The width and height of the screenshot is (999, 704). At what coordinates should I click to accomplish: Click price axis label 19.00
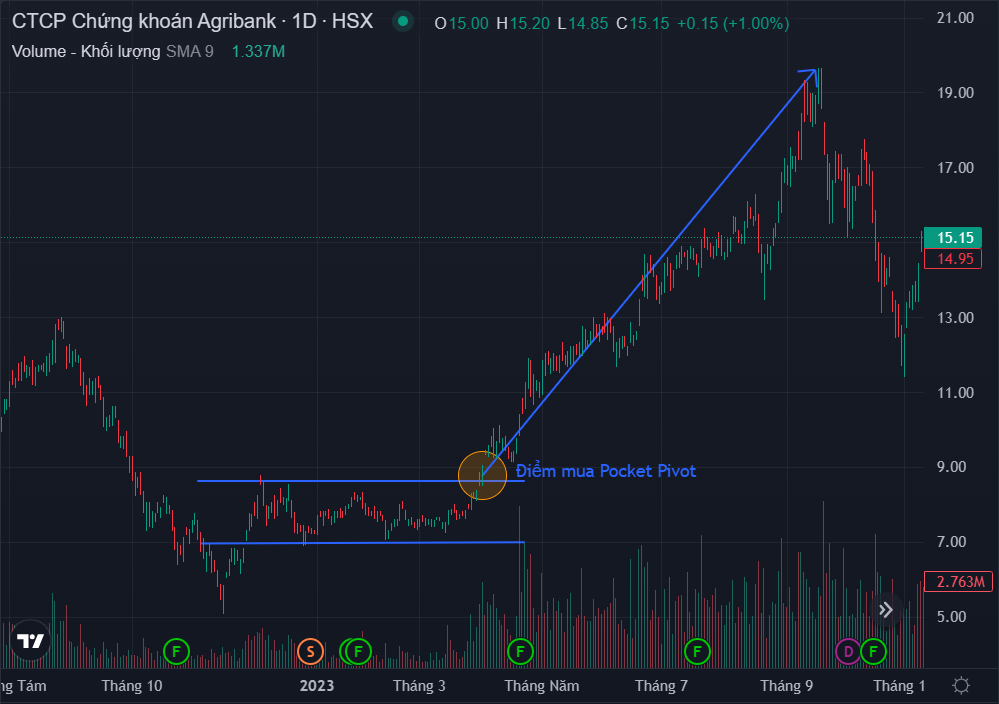point(955,93)
